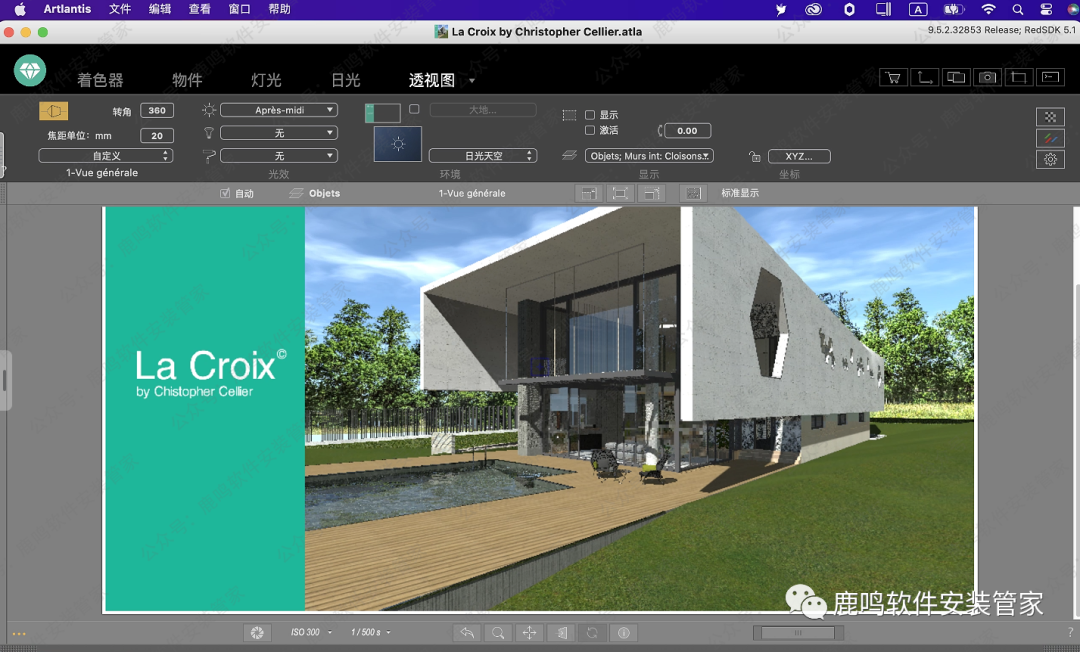
Task: Select the pan move tool at bottom
Action: [x=529, y=632]
